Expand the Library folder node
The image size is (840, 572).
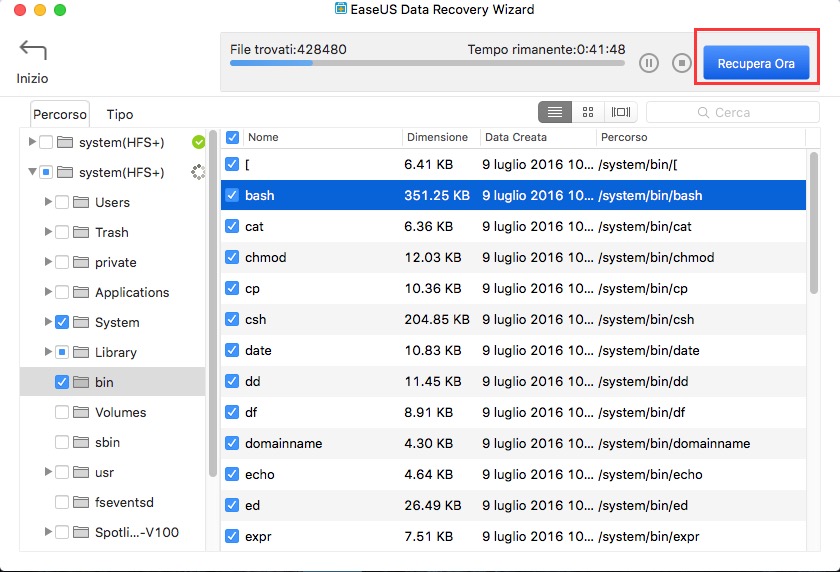tap(48, 351)
